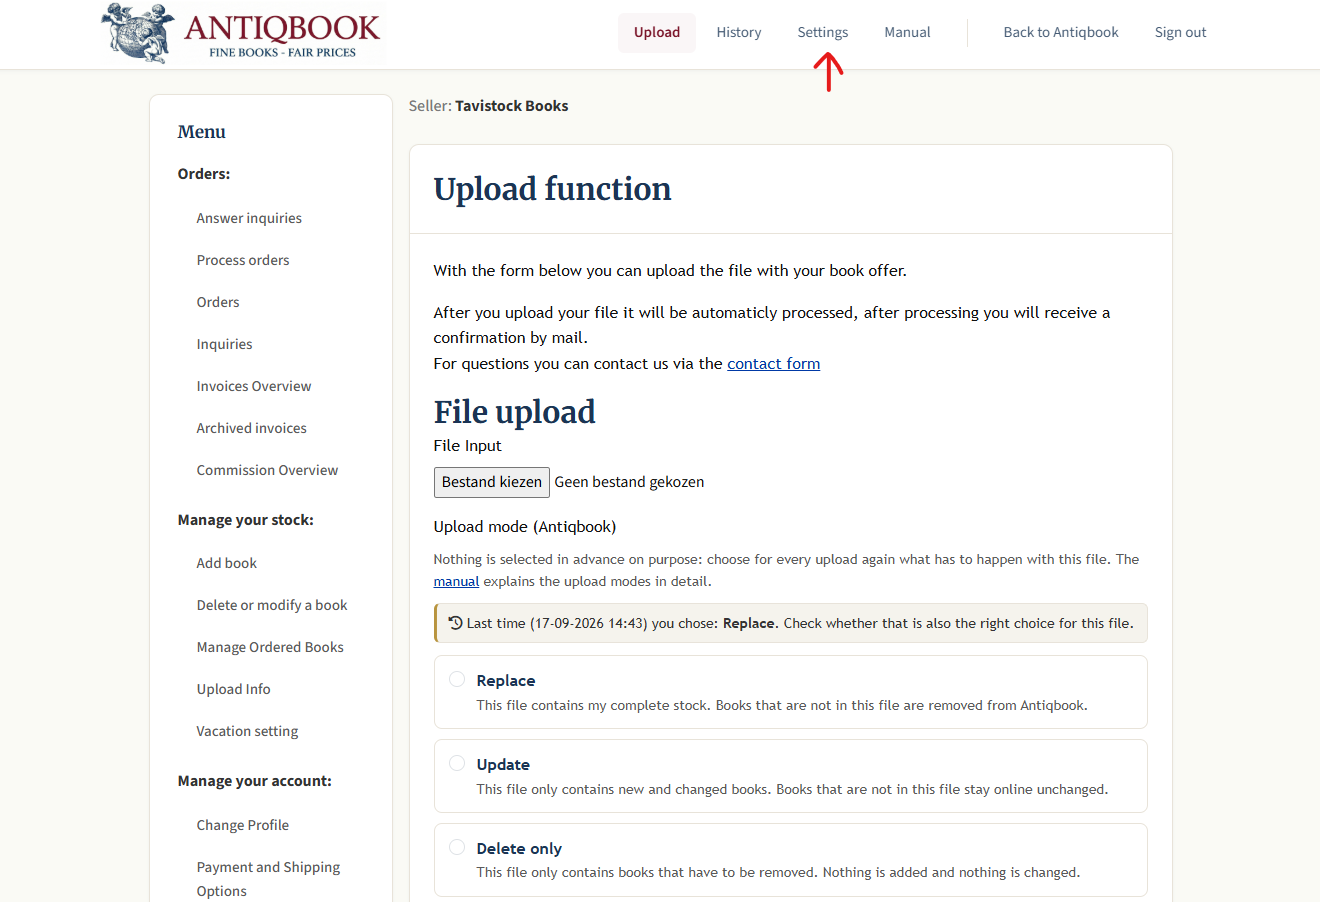Open Upload Info in the sidebar
The image size is (1320, 902).
[234, 689]
